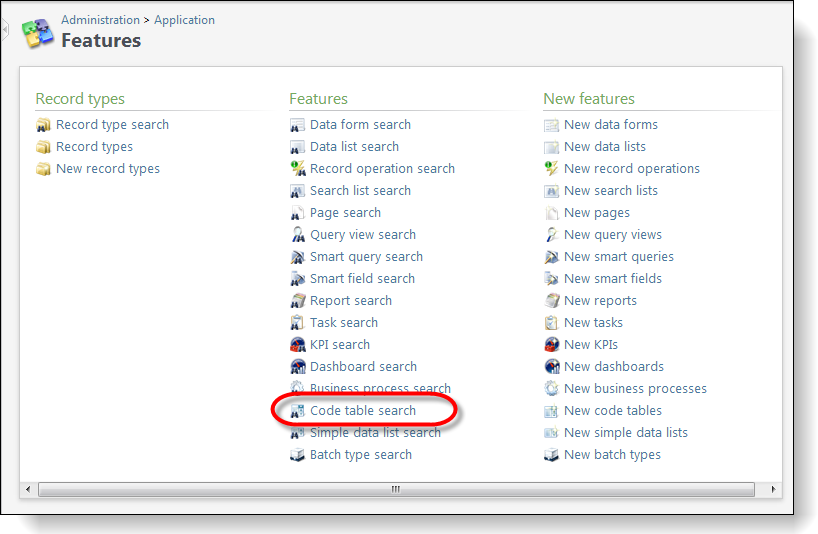Click the Record type search binoculars icon
The height and width of the screenshot is (534, 818).
43,125
